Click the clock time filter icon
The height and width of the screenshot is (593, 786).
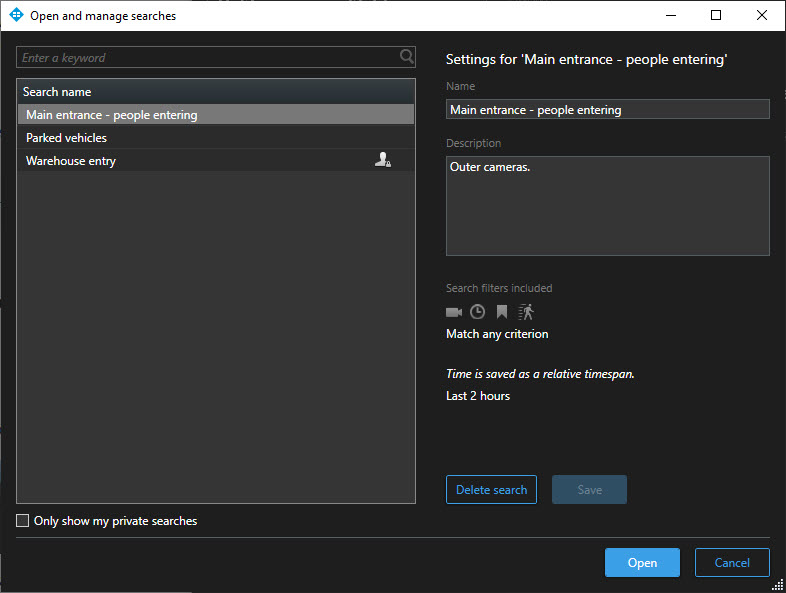[478, 312]
